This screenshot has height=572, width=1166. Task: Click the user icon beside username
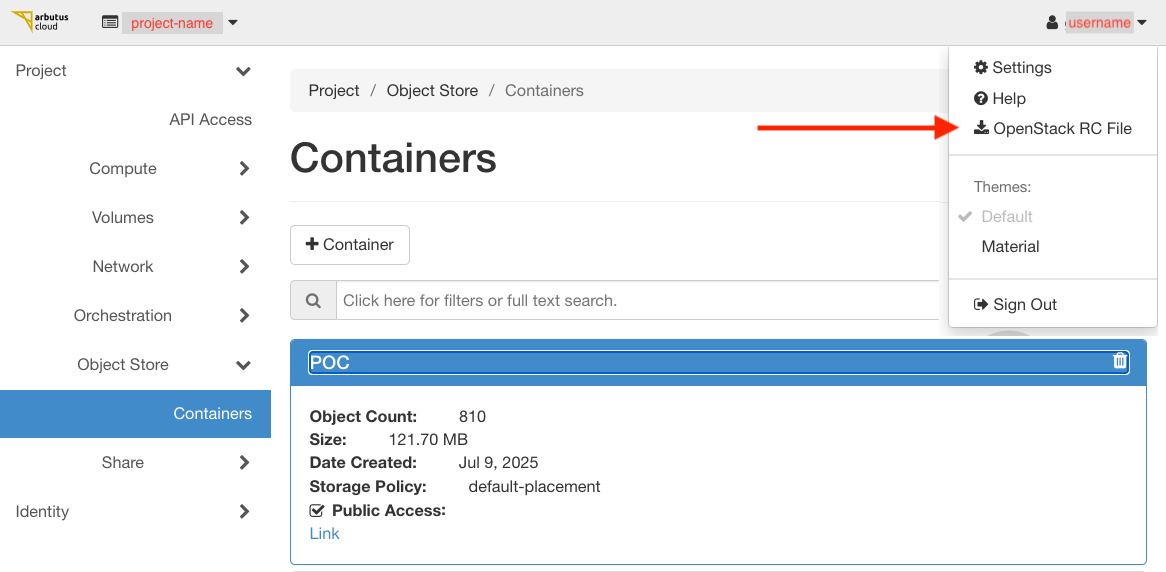tap(1051, 23)
